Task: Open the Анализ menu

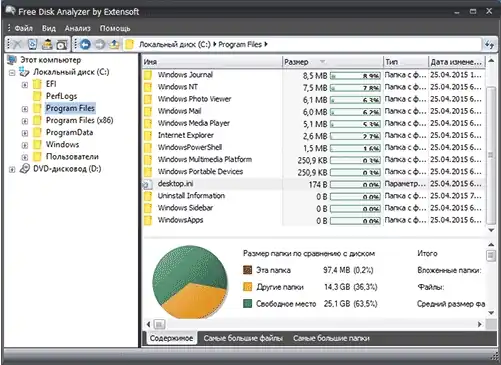Action: (78, 28)
